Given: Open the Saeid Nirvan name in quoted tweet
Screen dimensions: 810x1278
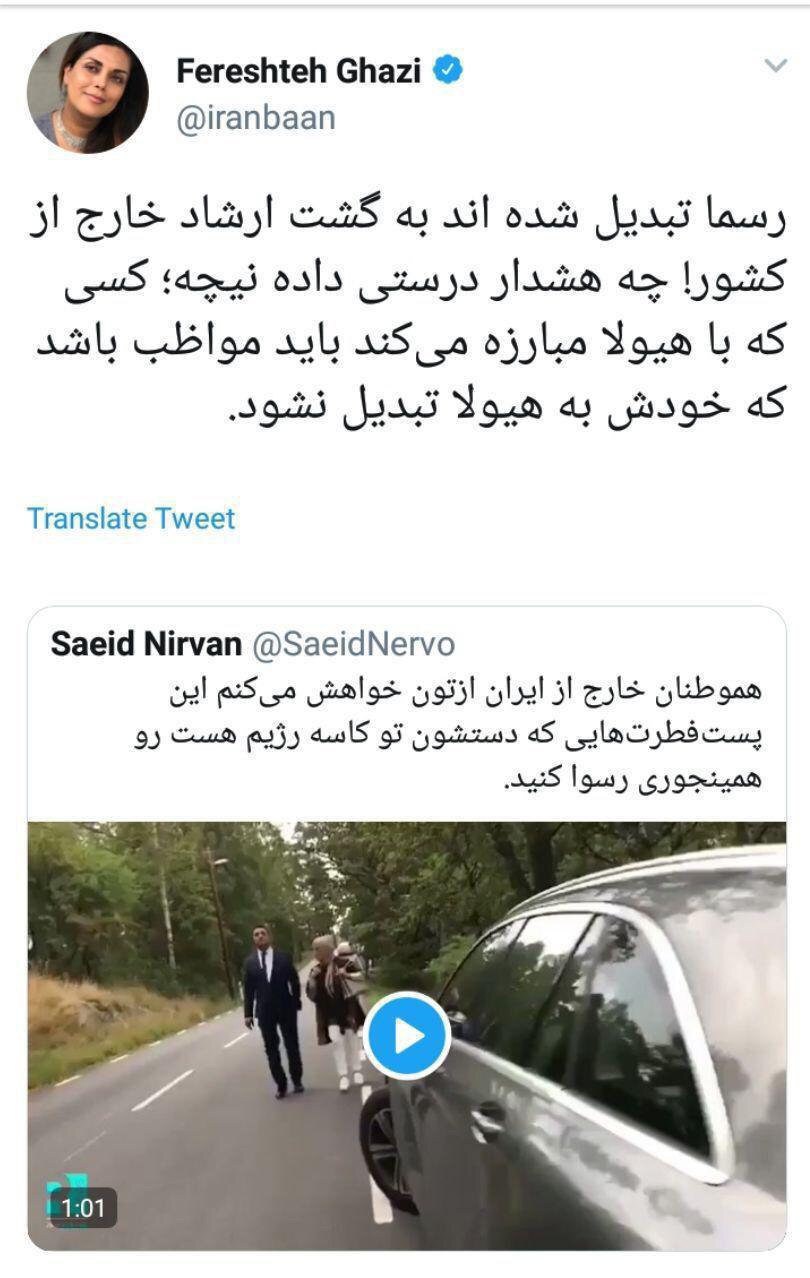Looking at the screenshot, I should click(x=146, y=644).
